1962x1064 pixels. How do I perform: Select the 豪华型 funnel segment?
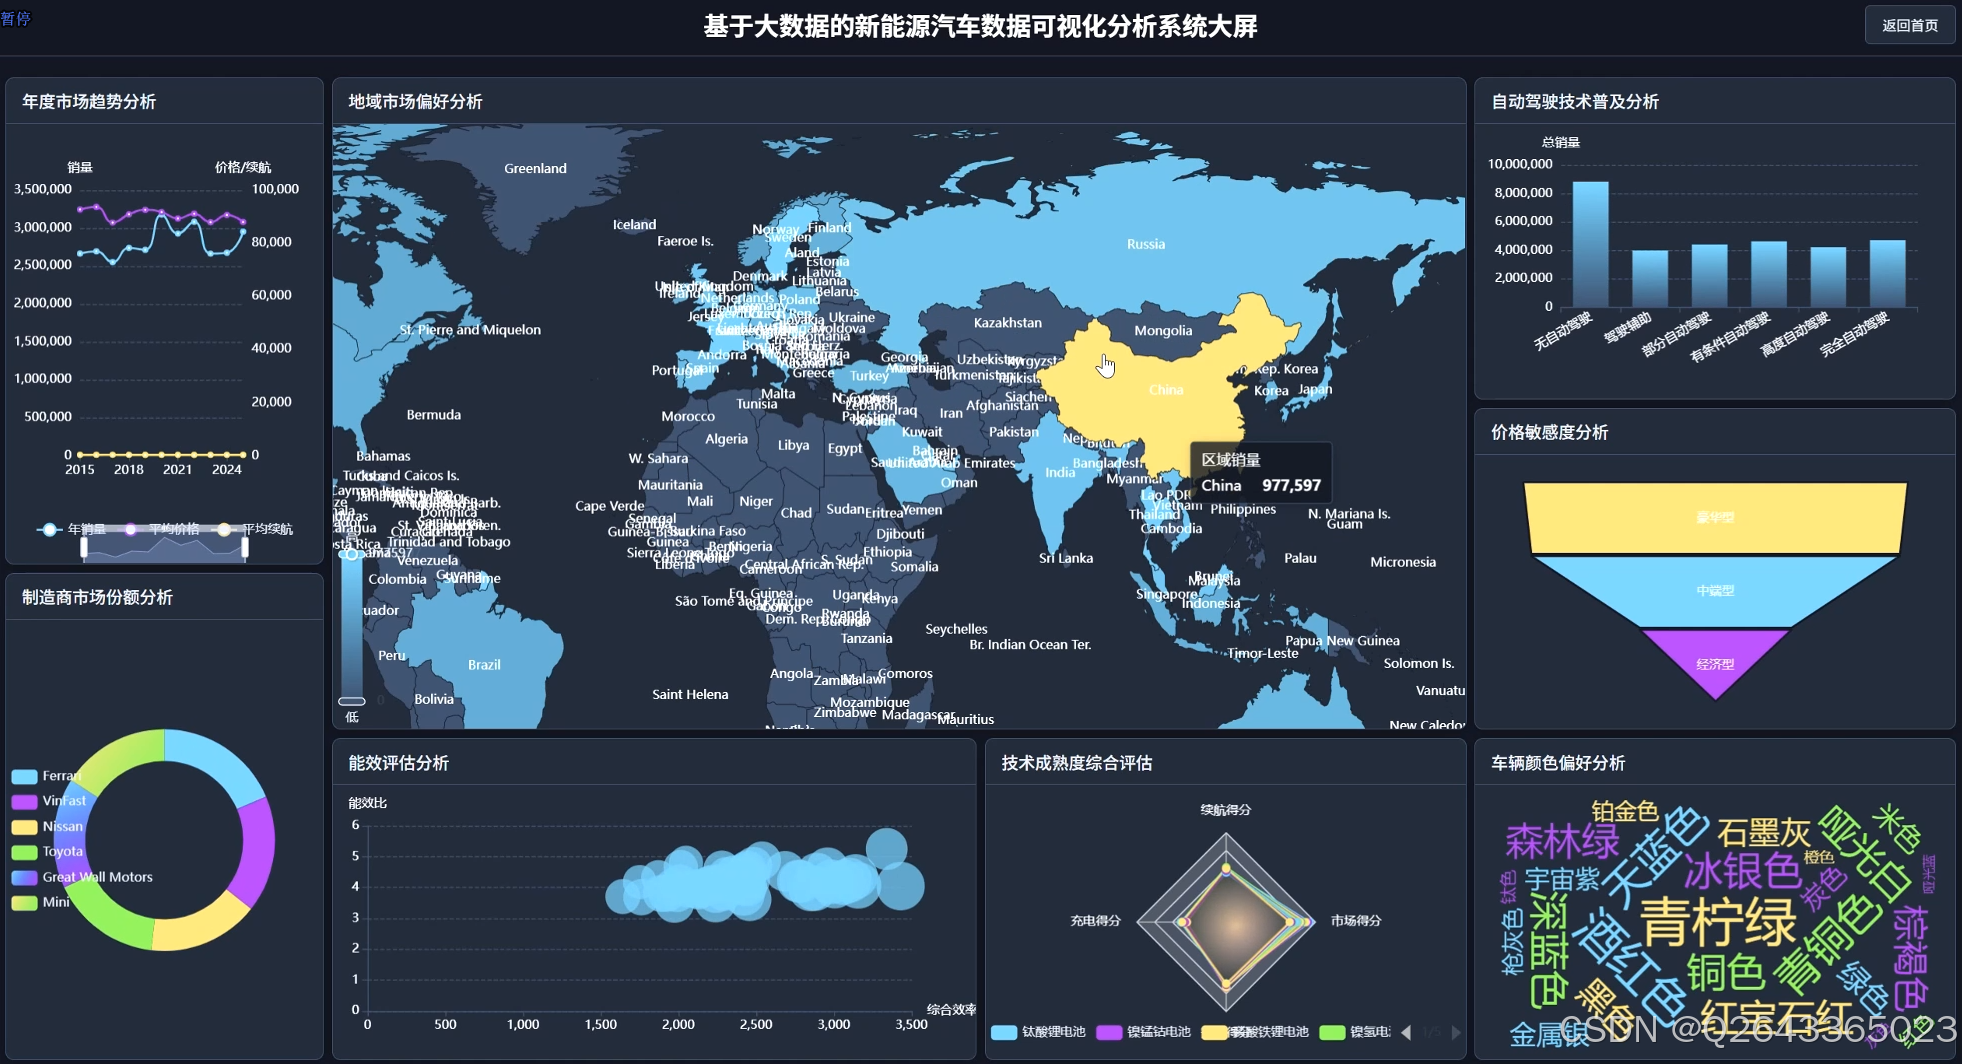1715,518
